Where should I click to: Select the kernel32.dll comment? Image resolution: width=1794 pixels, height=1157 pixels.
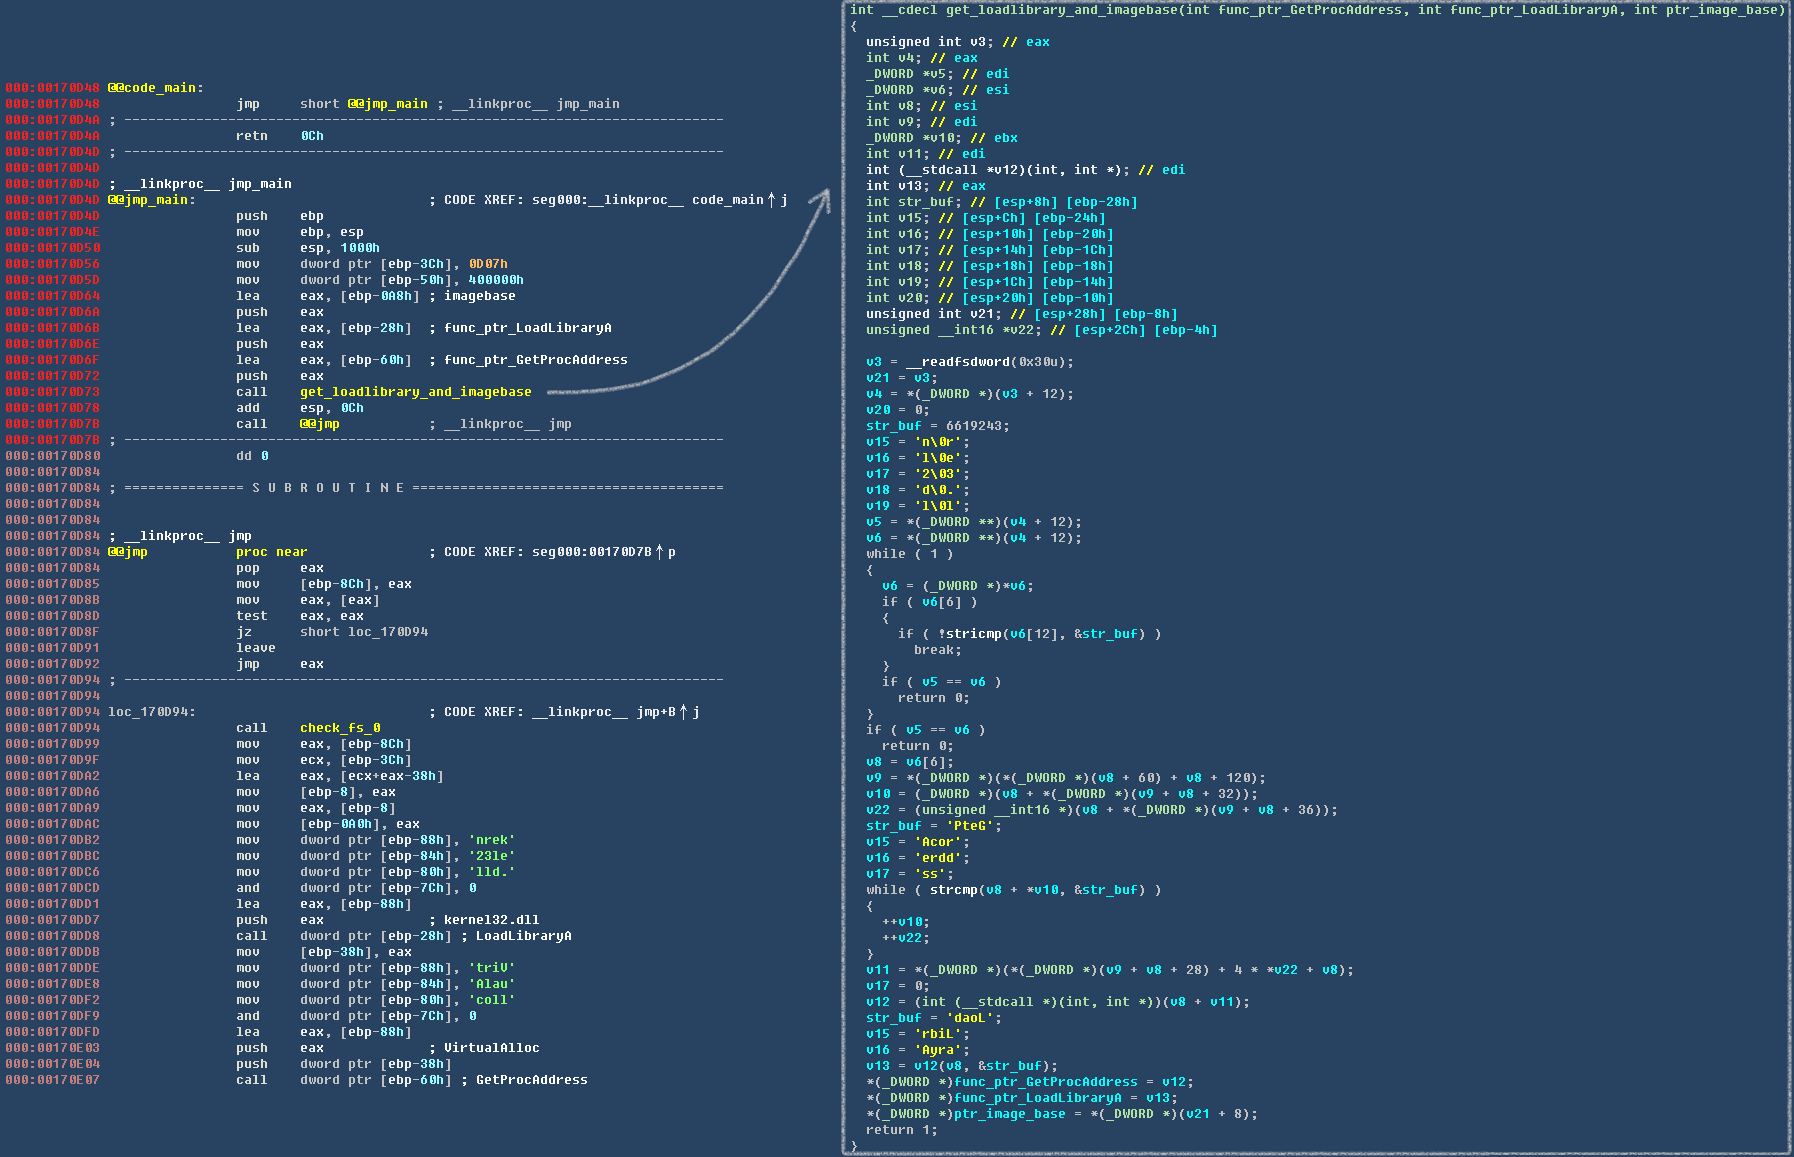(x=491, y=920)
